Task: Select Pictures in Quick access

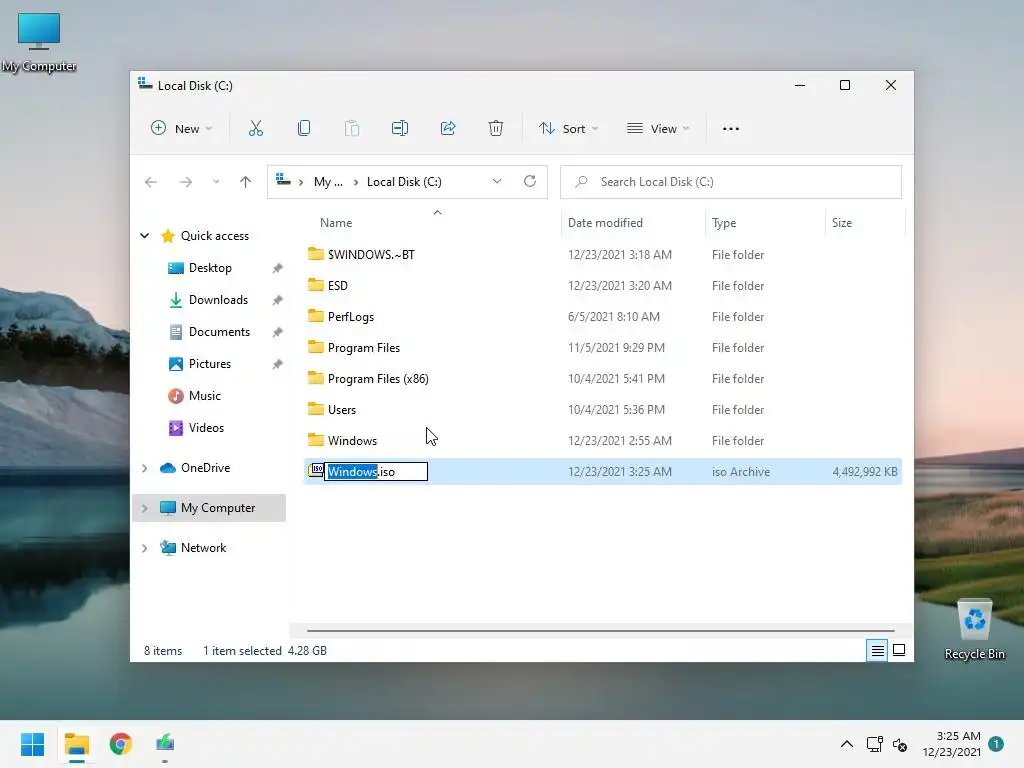Action: (x=210, y=364)
